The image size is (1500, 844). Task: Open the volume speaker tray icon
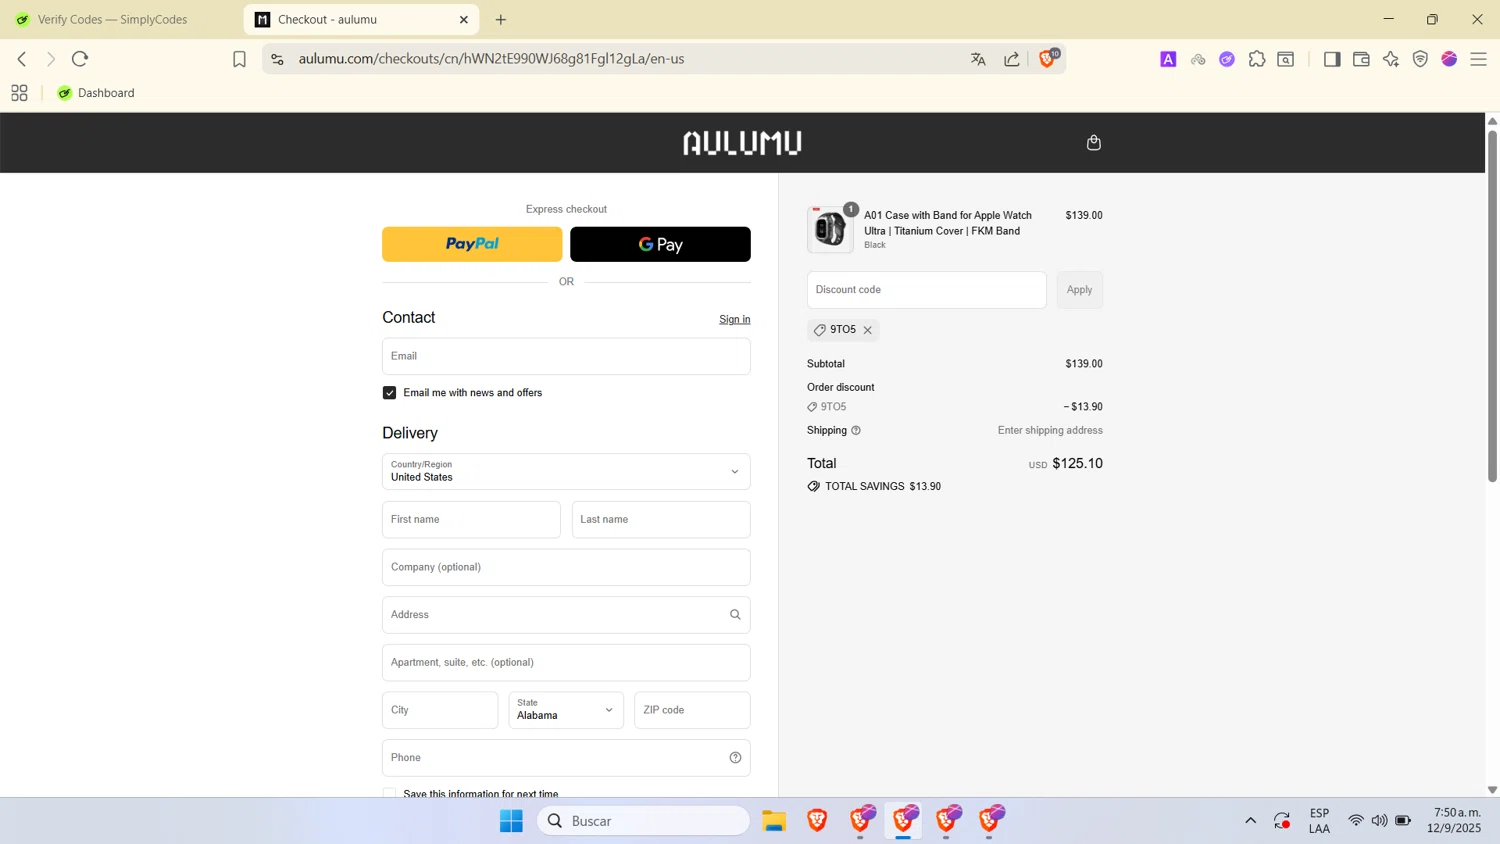tap(1379, 821)
